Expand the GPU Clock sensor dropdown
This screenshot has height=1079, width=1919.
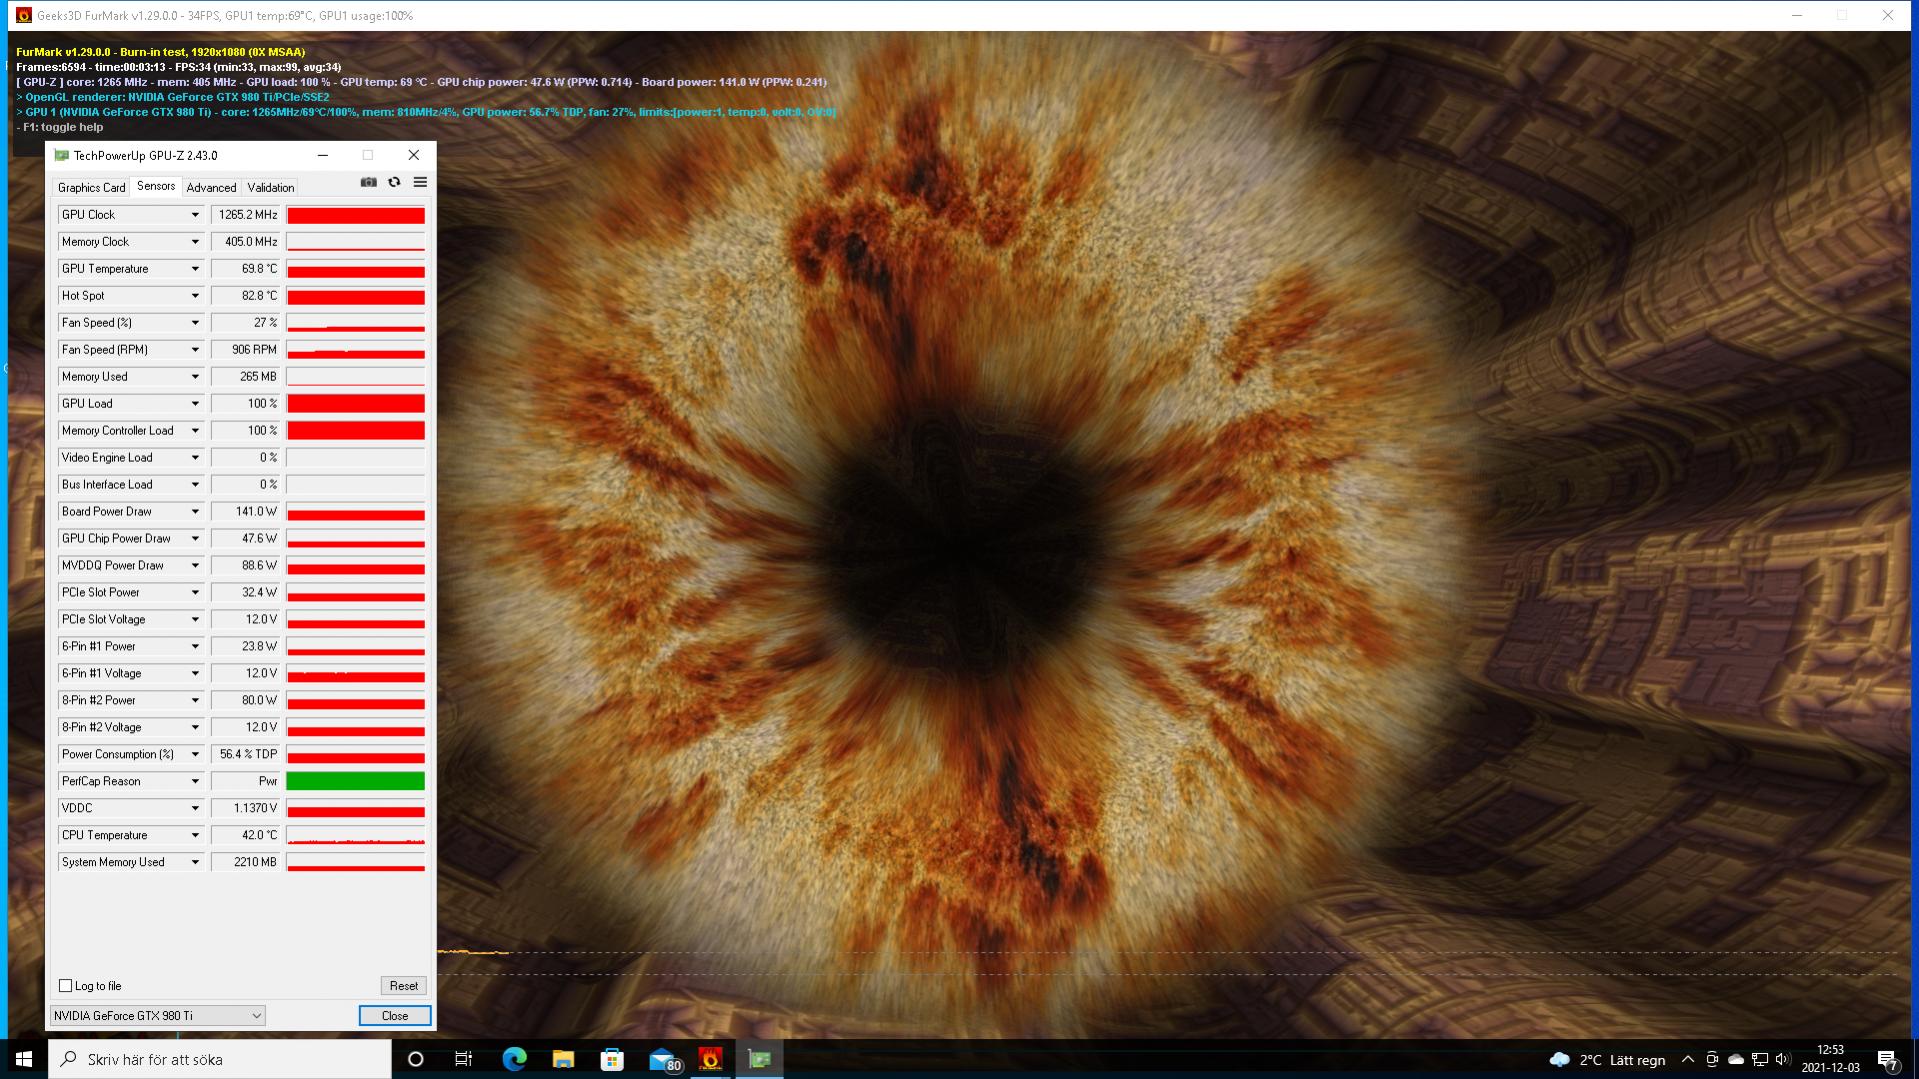pyautogui.click(x=195, y=215)
